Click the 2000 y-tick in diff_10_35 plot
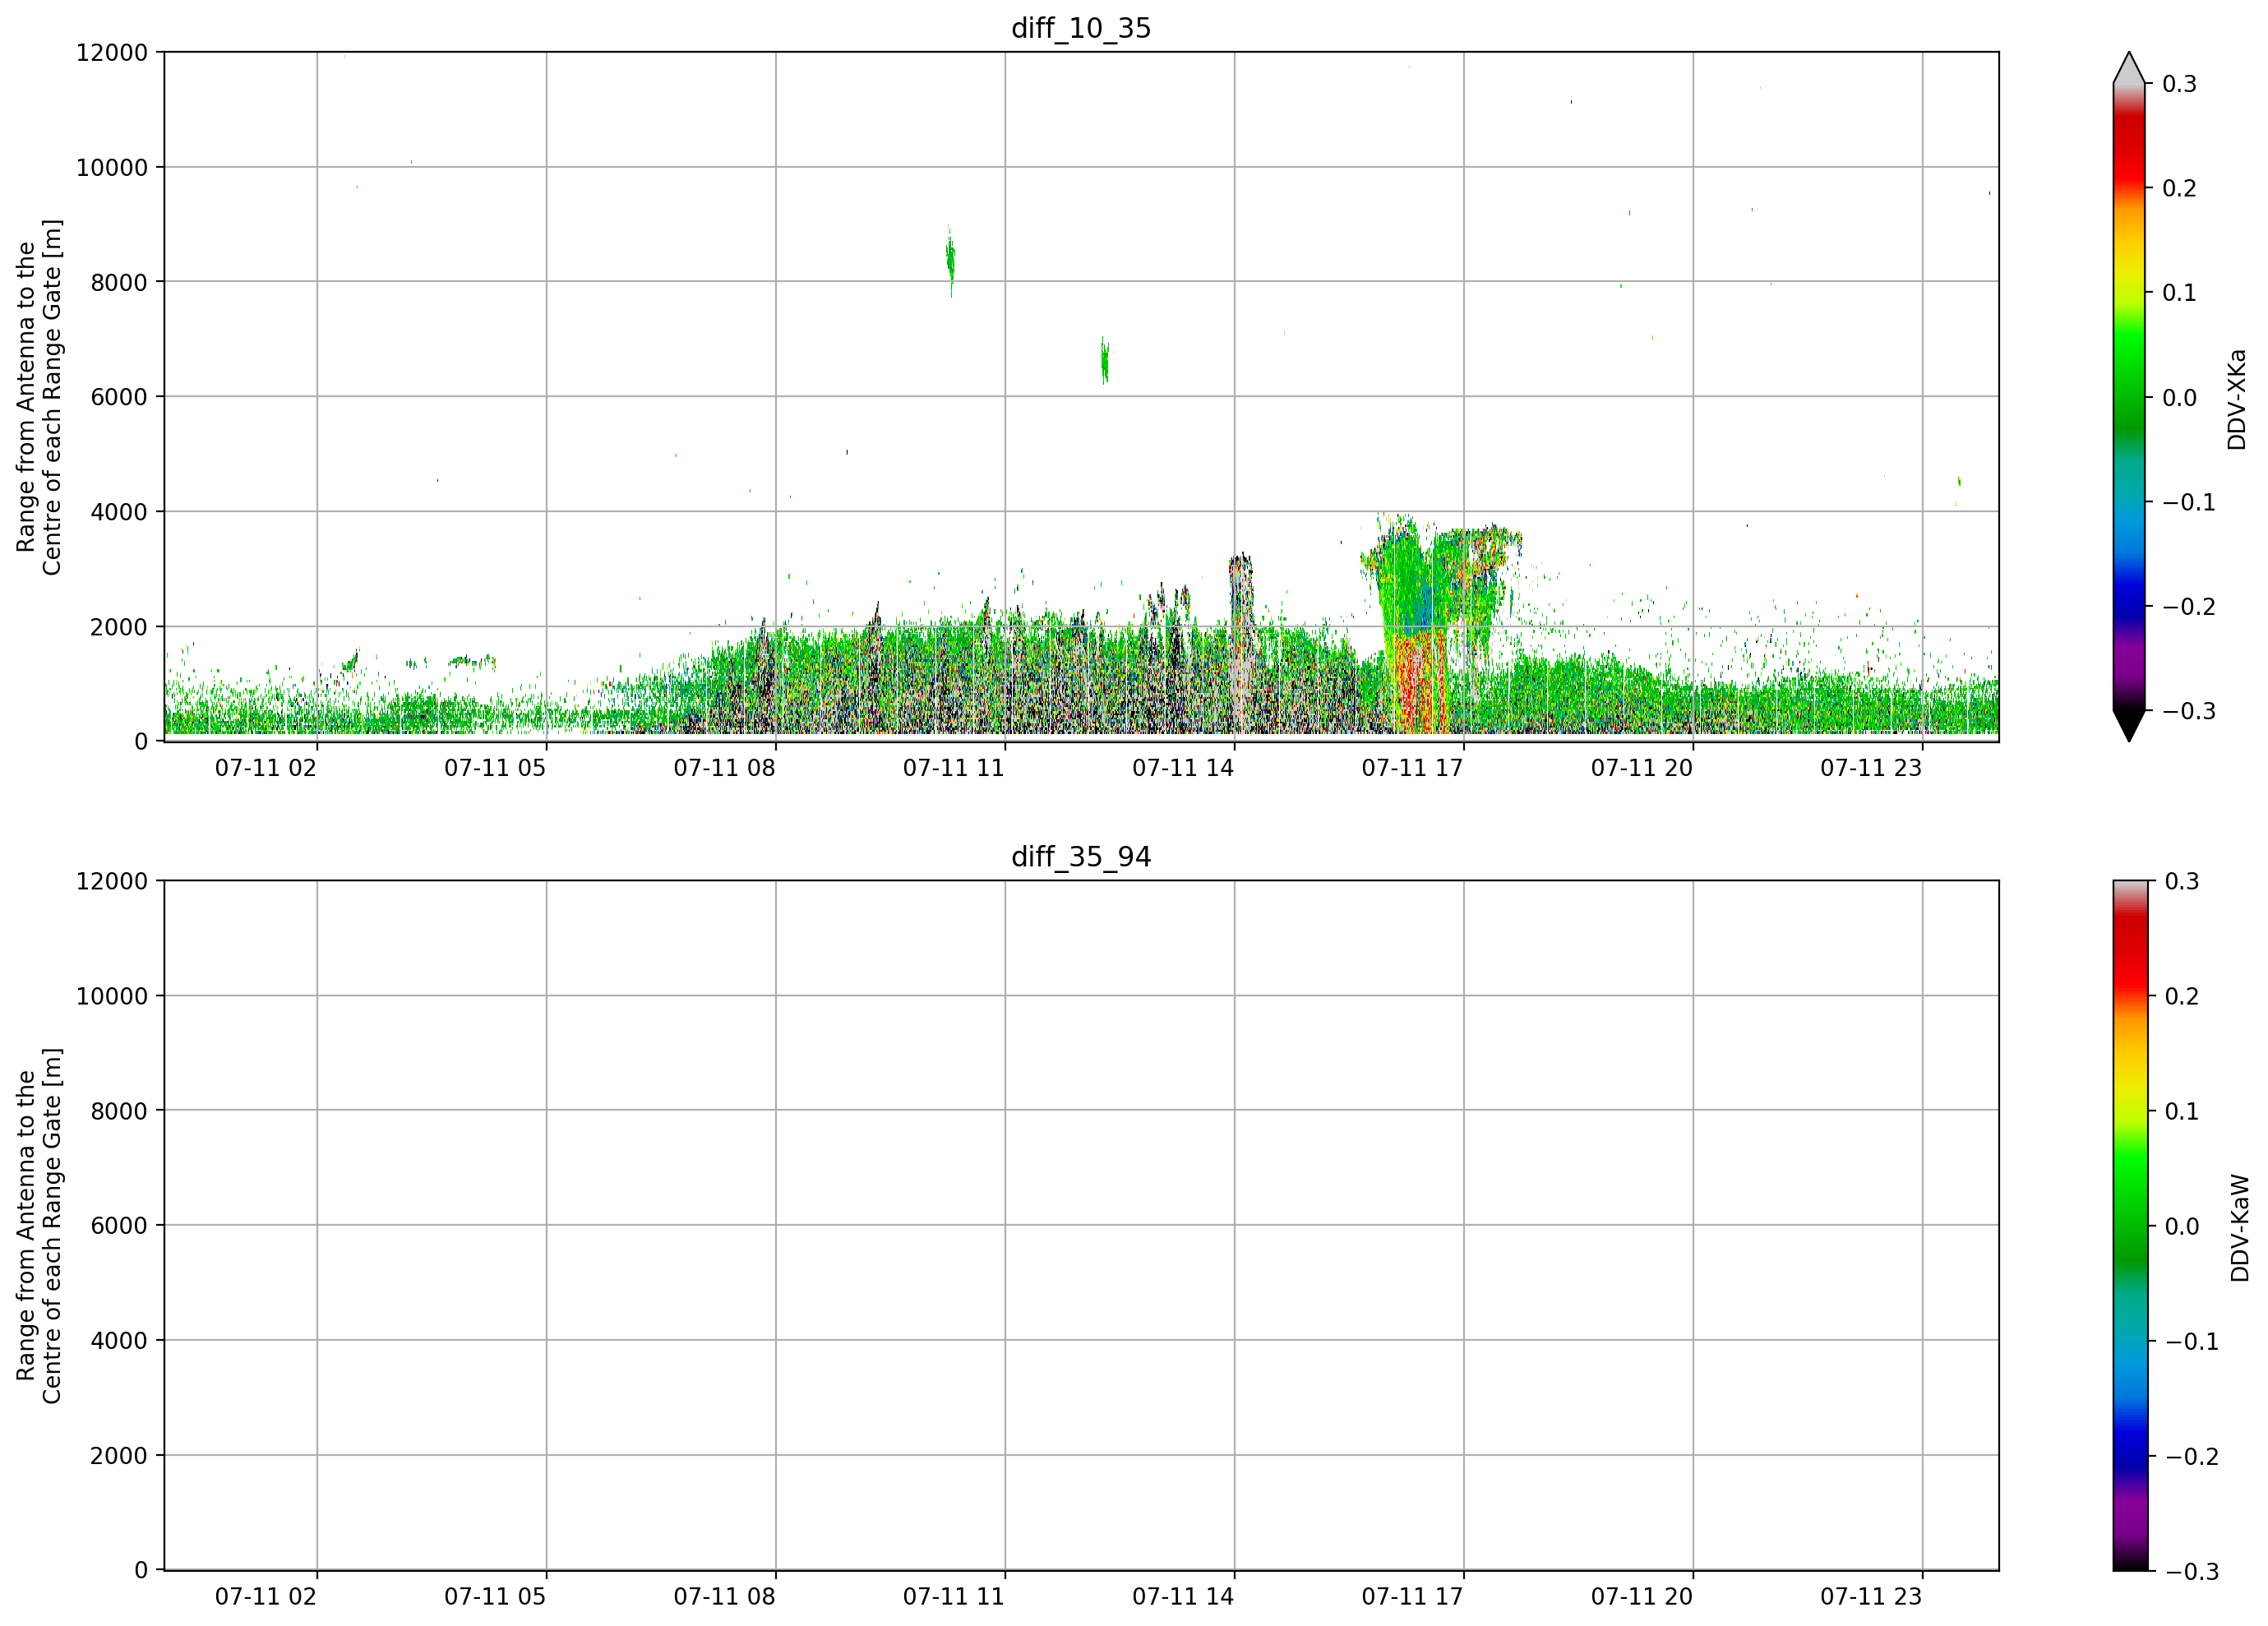Viewport: 2268px width, 1626px height. coord(119,627)
